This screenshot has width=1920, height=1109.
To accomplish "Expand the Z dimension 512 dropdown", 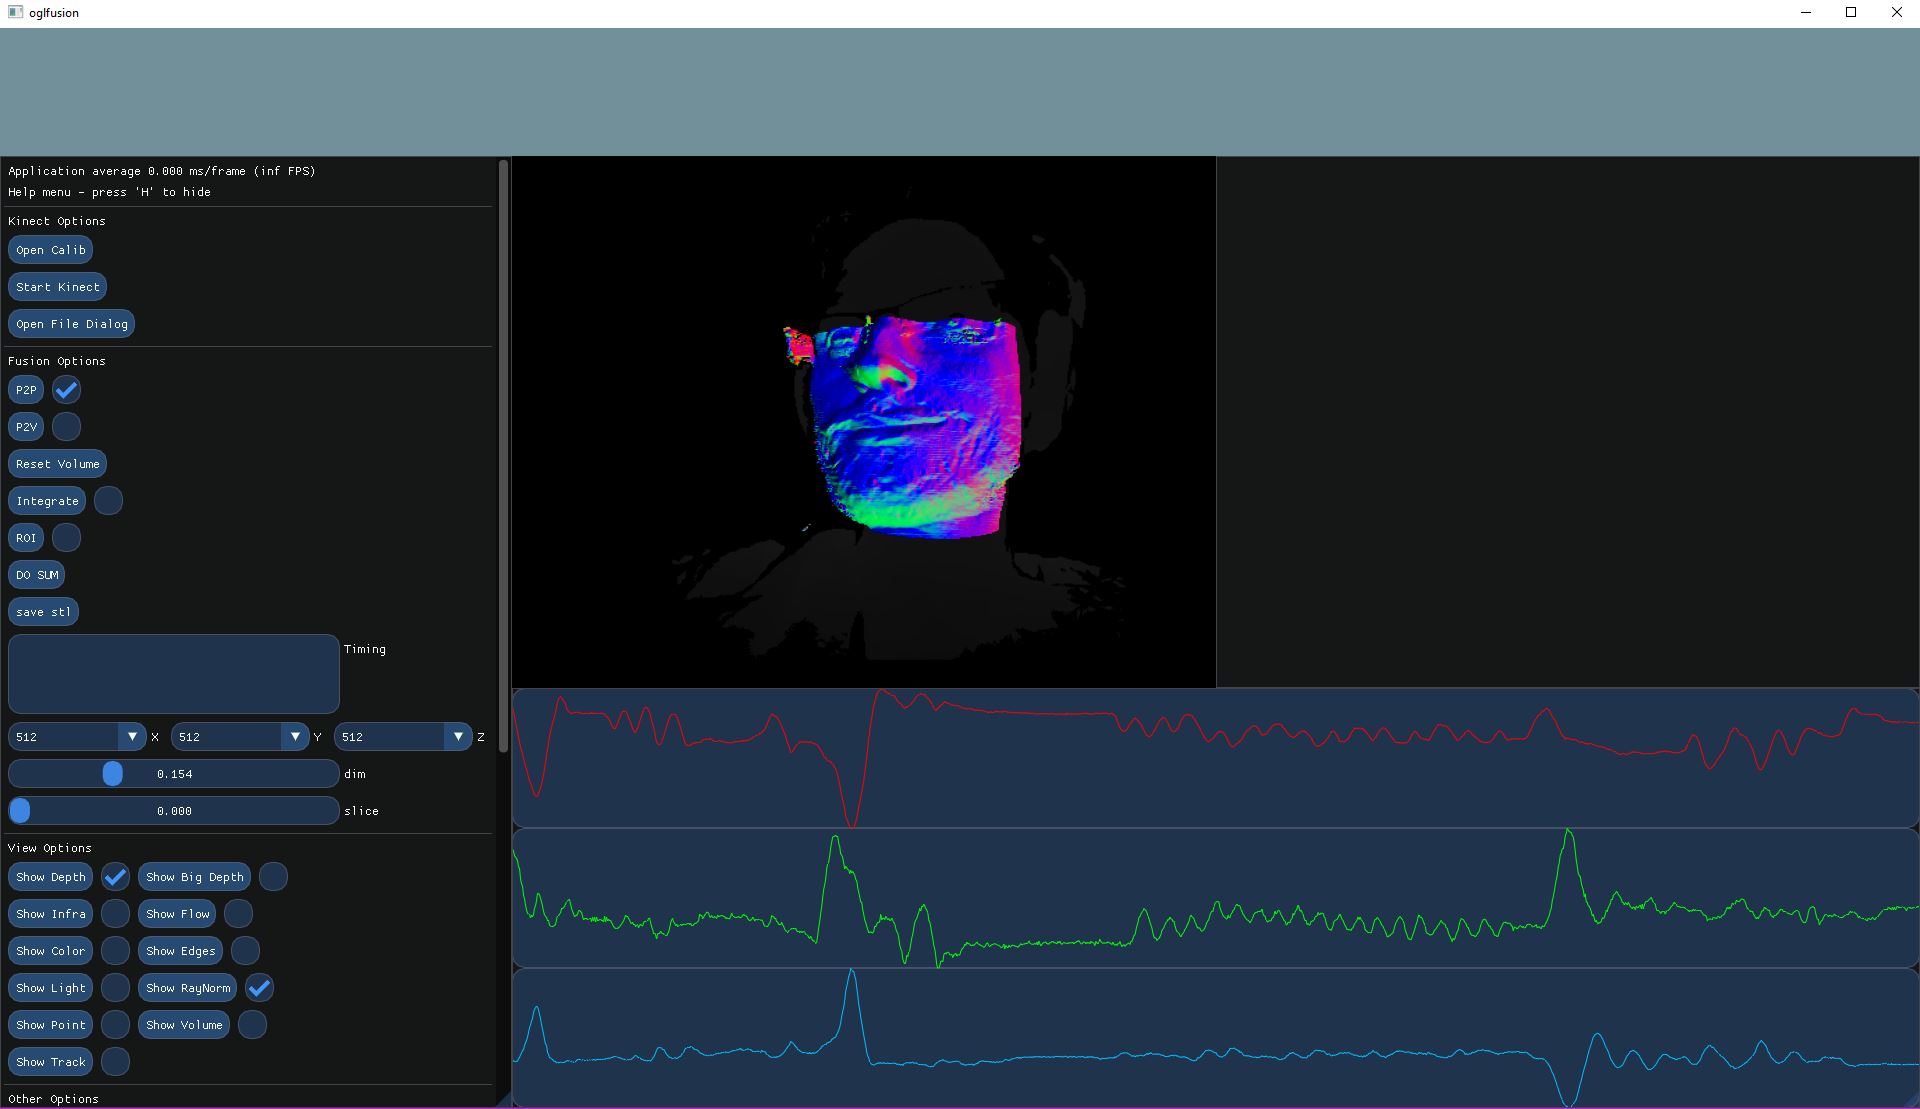I will (x=458, y=737).
